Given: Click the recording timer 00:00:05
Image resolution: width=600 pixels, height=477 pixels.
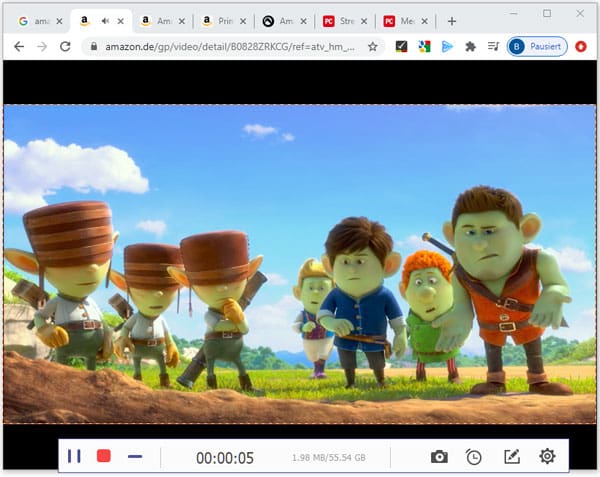Looking at the screenshot, I should pyautogui.click(x=225, y=458).
